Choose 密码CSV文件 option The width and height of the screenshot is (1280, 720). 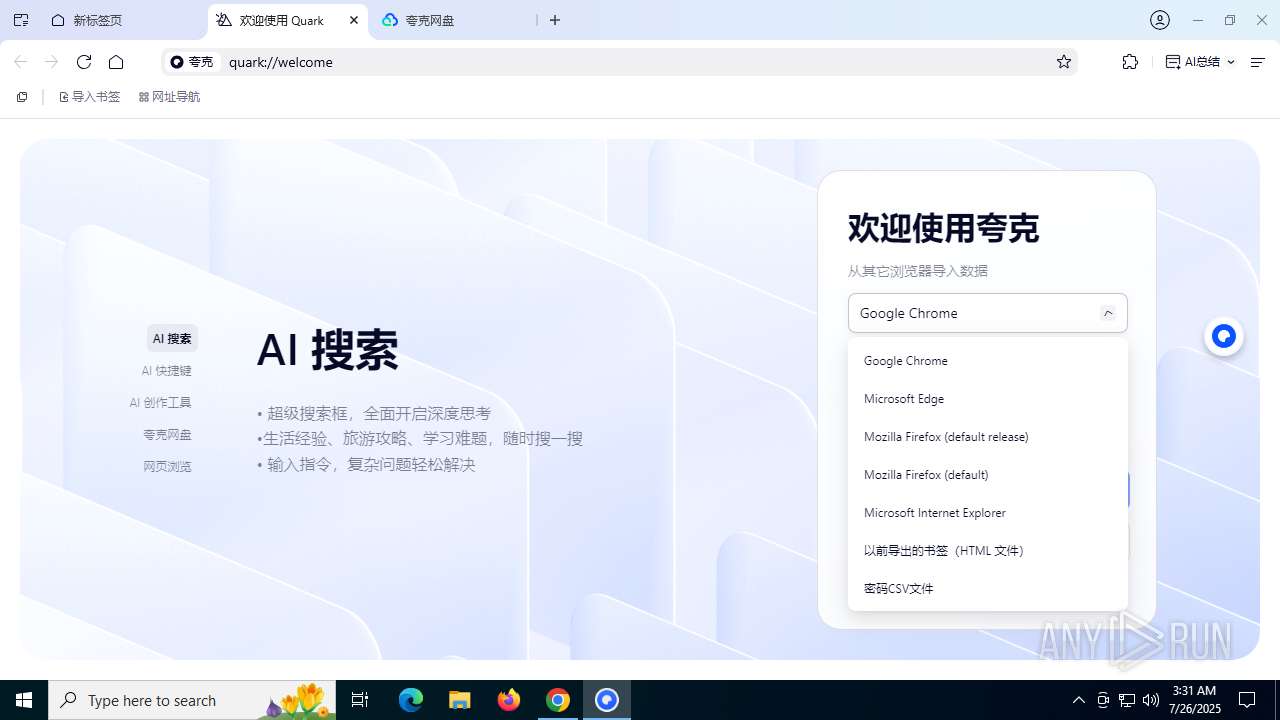988,588
